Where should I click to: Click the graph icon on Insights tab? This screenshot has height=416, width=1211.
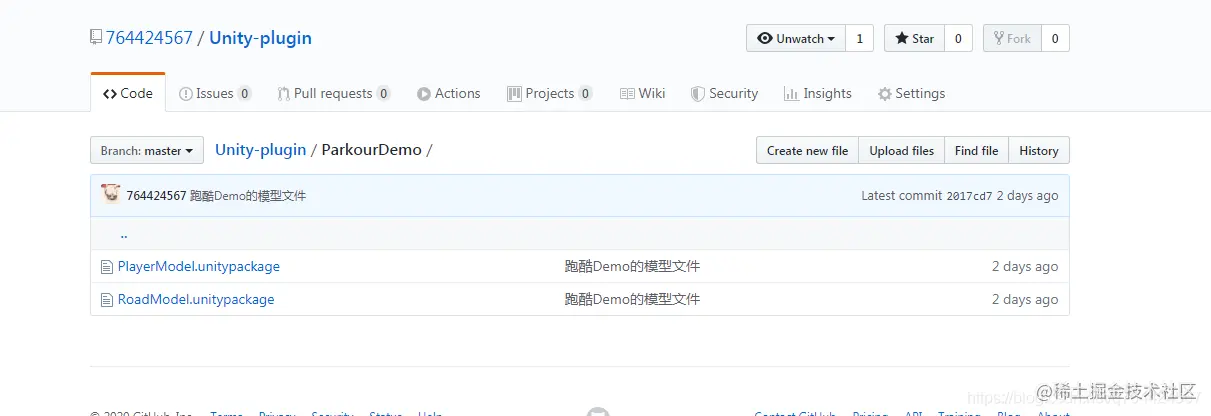[791, 94]
